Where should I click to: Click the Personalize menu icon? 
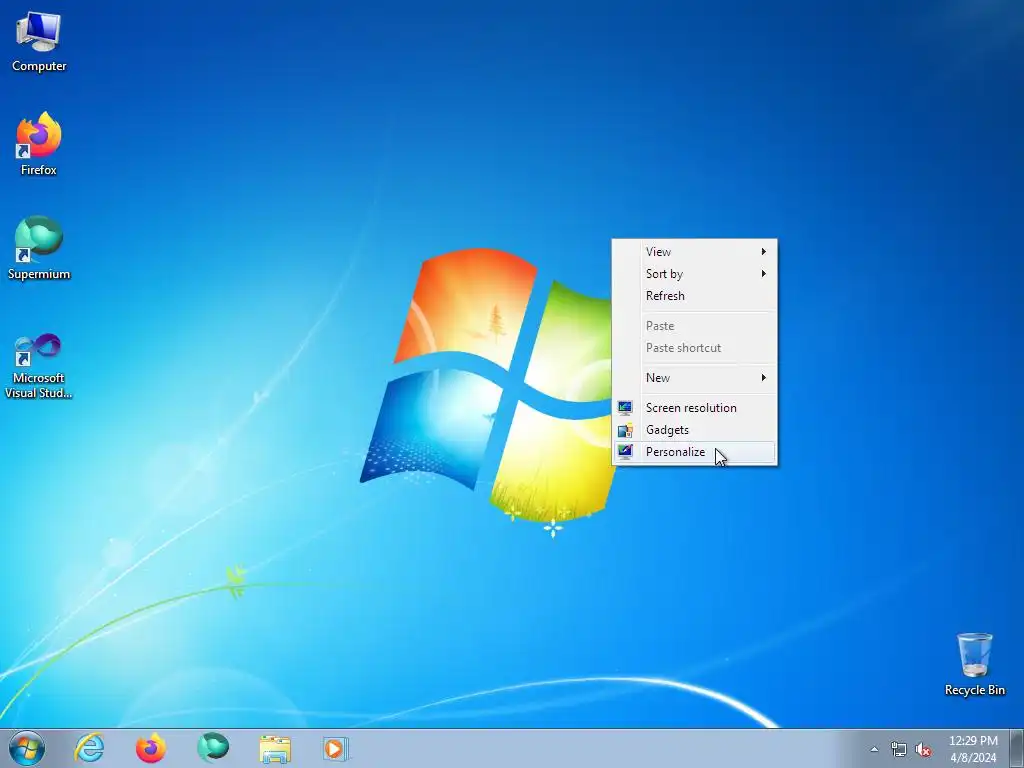pos(625,452)
